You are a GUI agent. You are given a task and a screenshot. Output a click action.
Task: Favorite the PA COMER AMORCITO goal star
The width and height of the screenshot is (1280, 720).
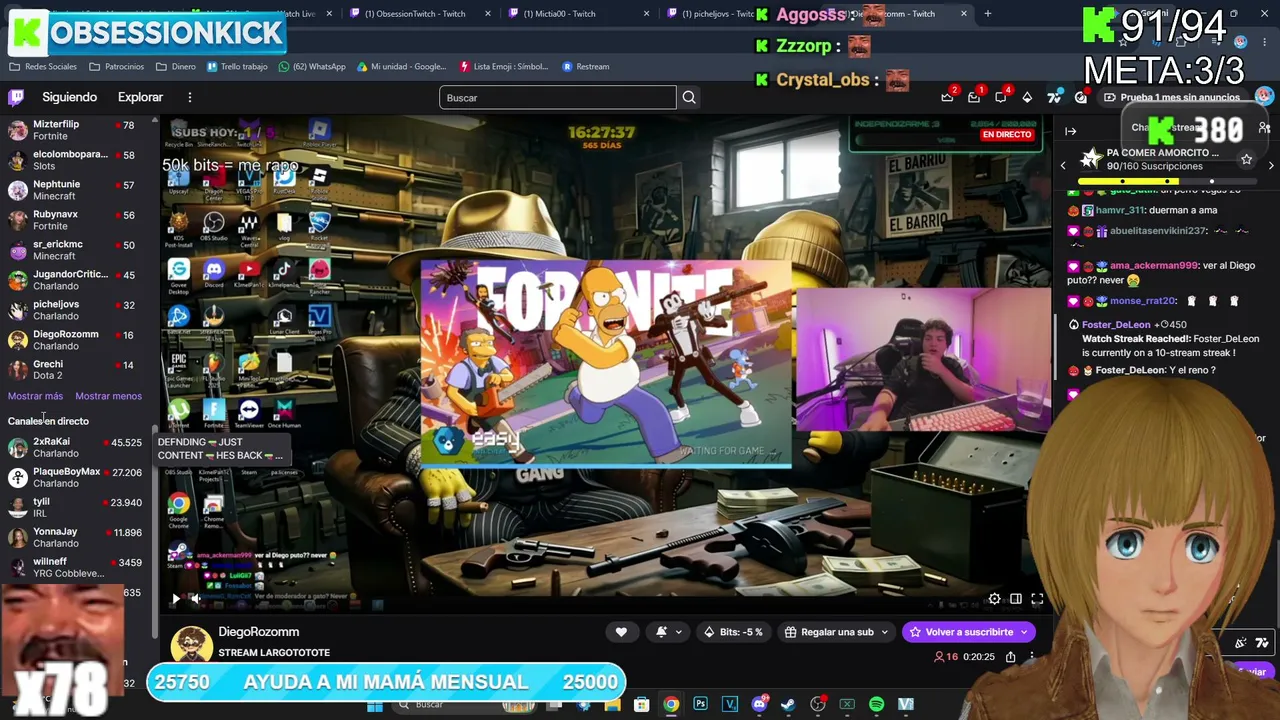point(1246,159)
